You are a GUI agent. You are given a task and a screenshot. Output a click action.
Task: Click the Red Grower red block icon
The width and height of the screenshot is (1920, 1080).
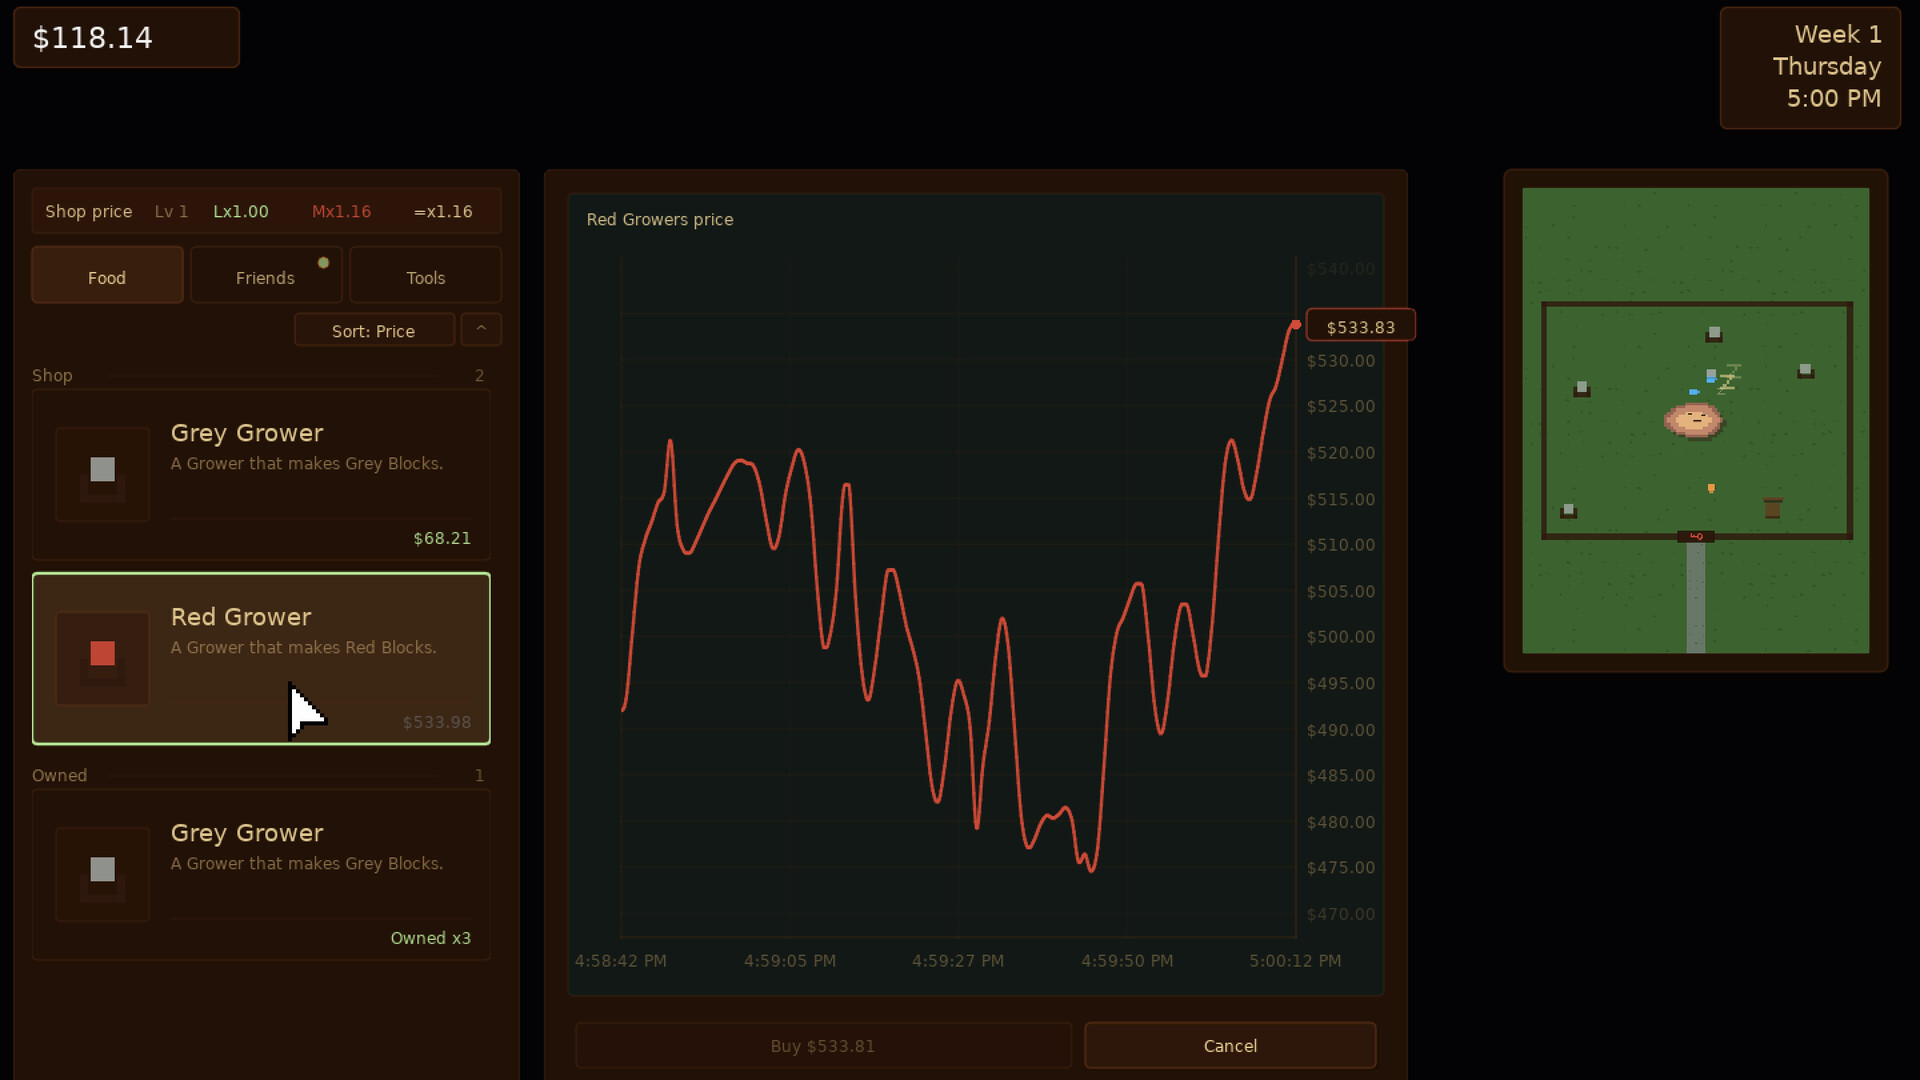point(102,653)
